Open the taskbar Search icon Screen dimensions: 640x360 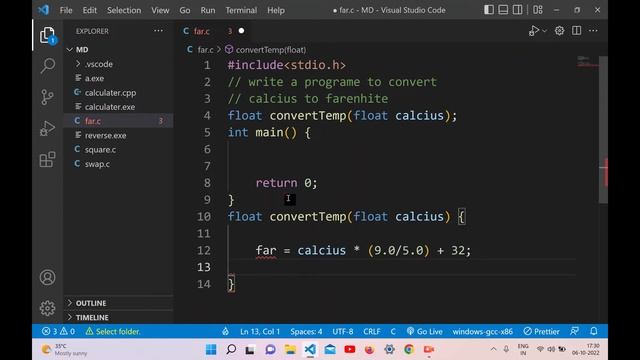click(231, 349)
